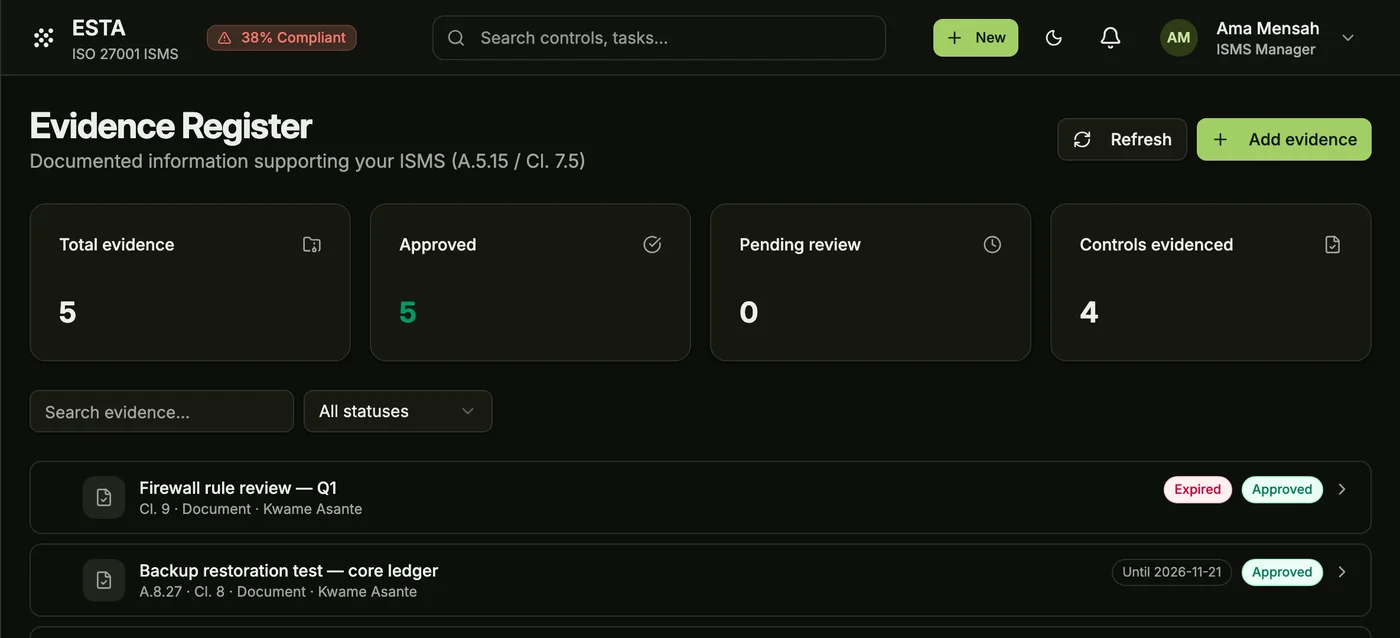The width and height of the screenshot is (1400, 638).
Task: Focus the Search controls, tasks field
Action: (x=659, y=38)
